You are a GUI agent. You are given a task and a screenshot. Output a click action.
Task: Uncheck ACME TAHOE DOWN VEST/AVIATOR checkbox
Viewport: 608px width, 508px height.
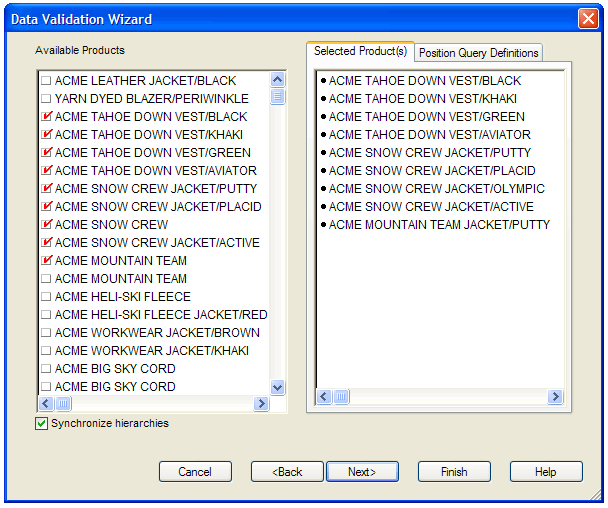(x=46, y=170)
